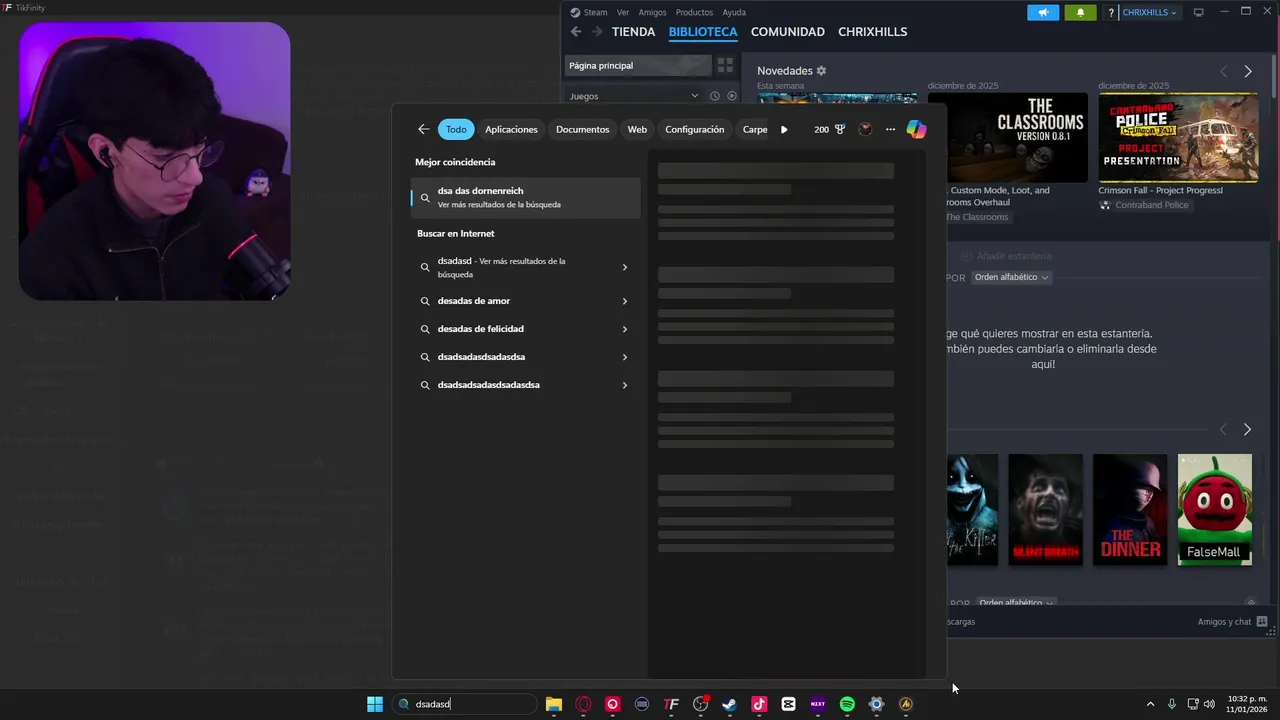Image resolution: width=1280 pixels, height=720 pixels.
Task: Go back with the search panel arrow
Action: 424,129
